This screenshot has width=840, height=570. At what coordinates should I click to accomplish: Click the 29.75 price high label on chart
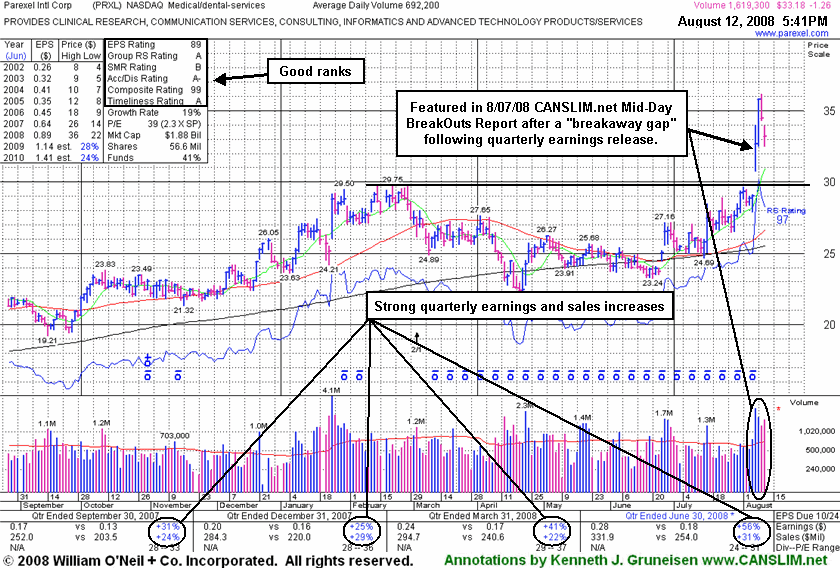point(392,179)
